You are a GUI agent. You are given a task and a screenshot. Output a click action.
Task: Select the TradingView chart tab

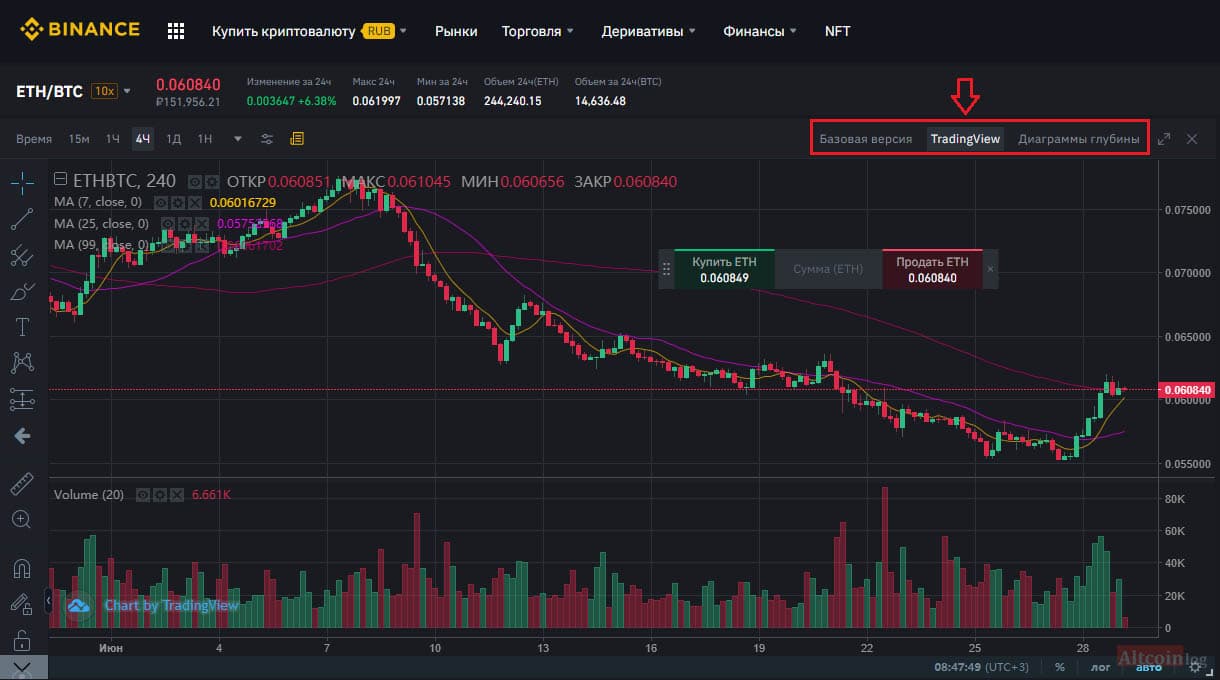pos(965,139)
